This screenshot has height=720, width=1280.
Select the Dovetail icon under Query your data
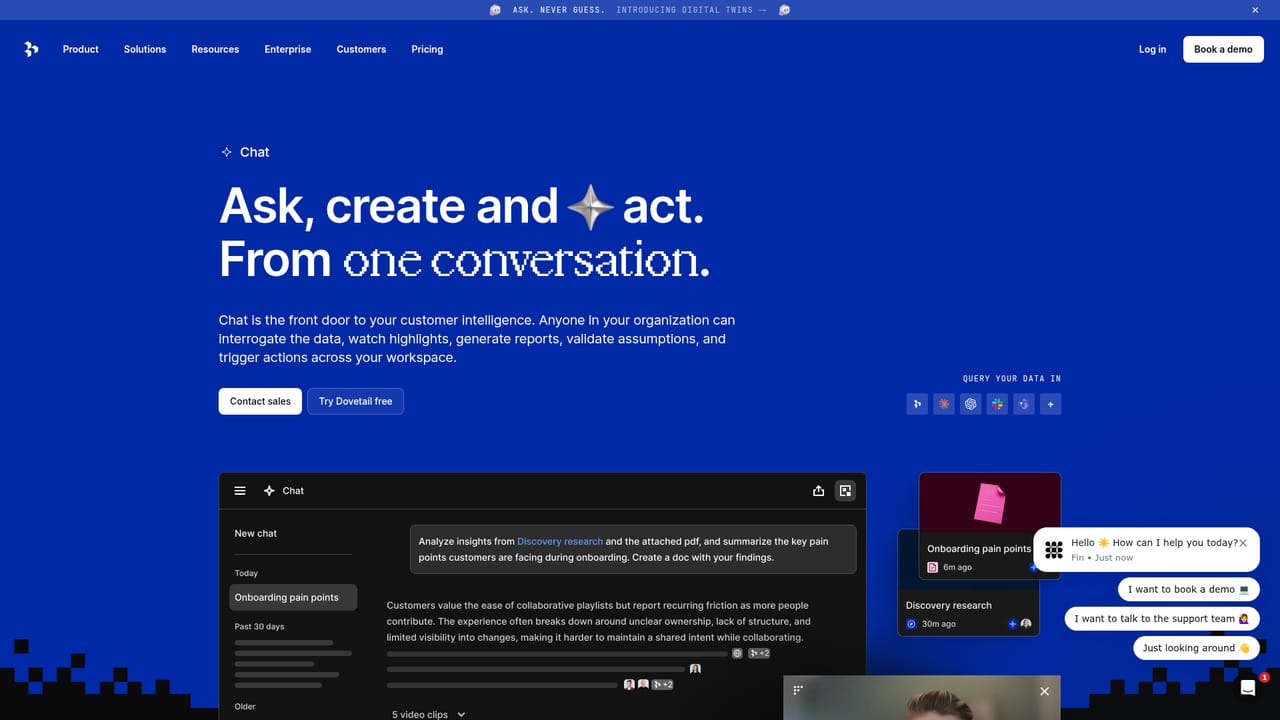pos(917,404)
